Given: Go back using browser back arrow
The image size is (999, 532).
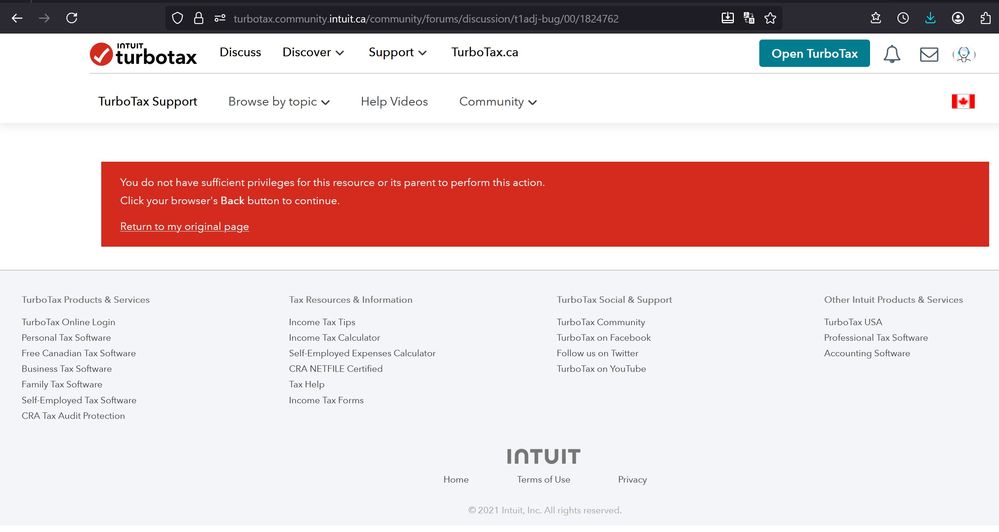Looking at the screenshot, I should click(x=17, y=18).
